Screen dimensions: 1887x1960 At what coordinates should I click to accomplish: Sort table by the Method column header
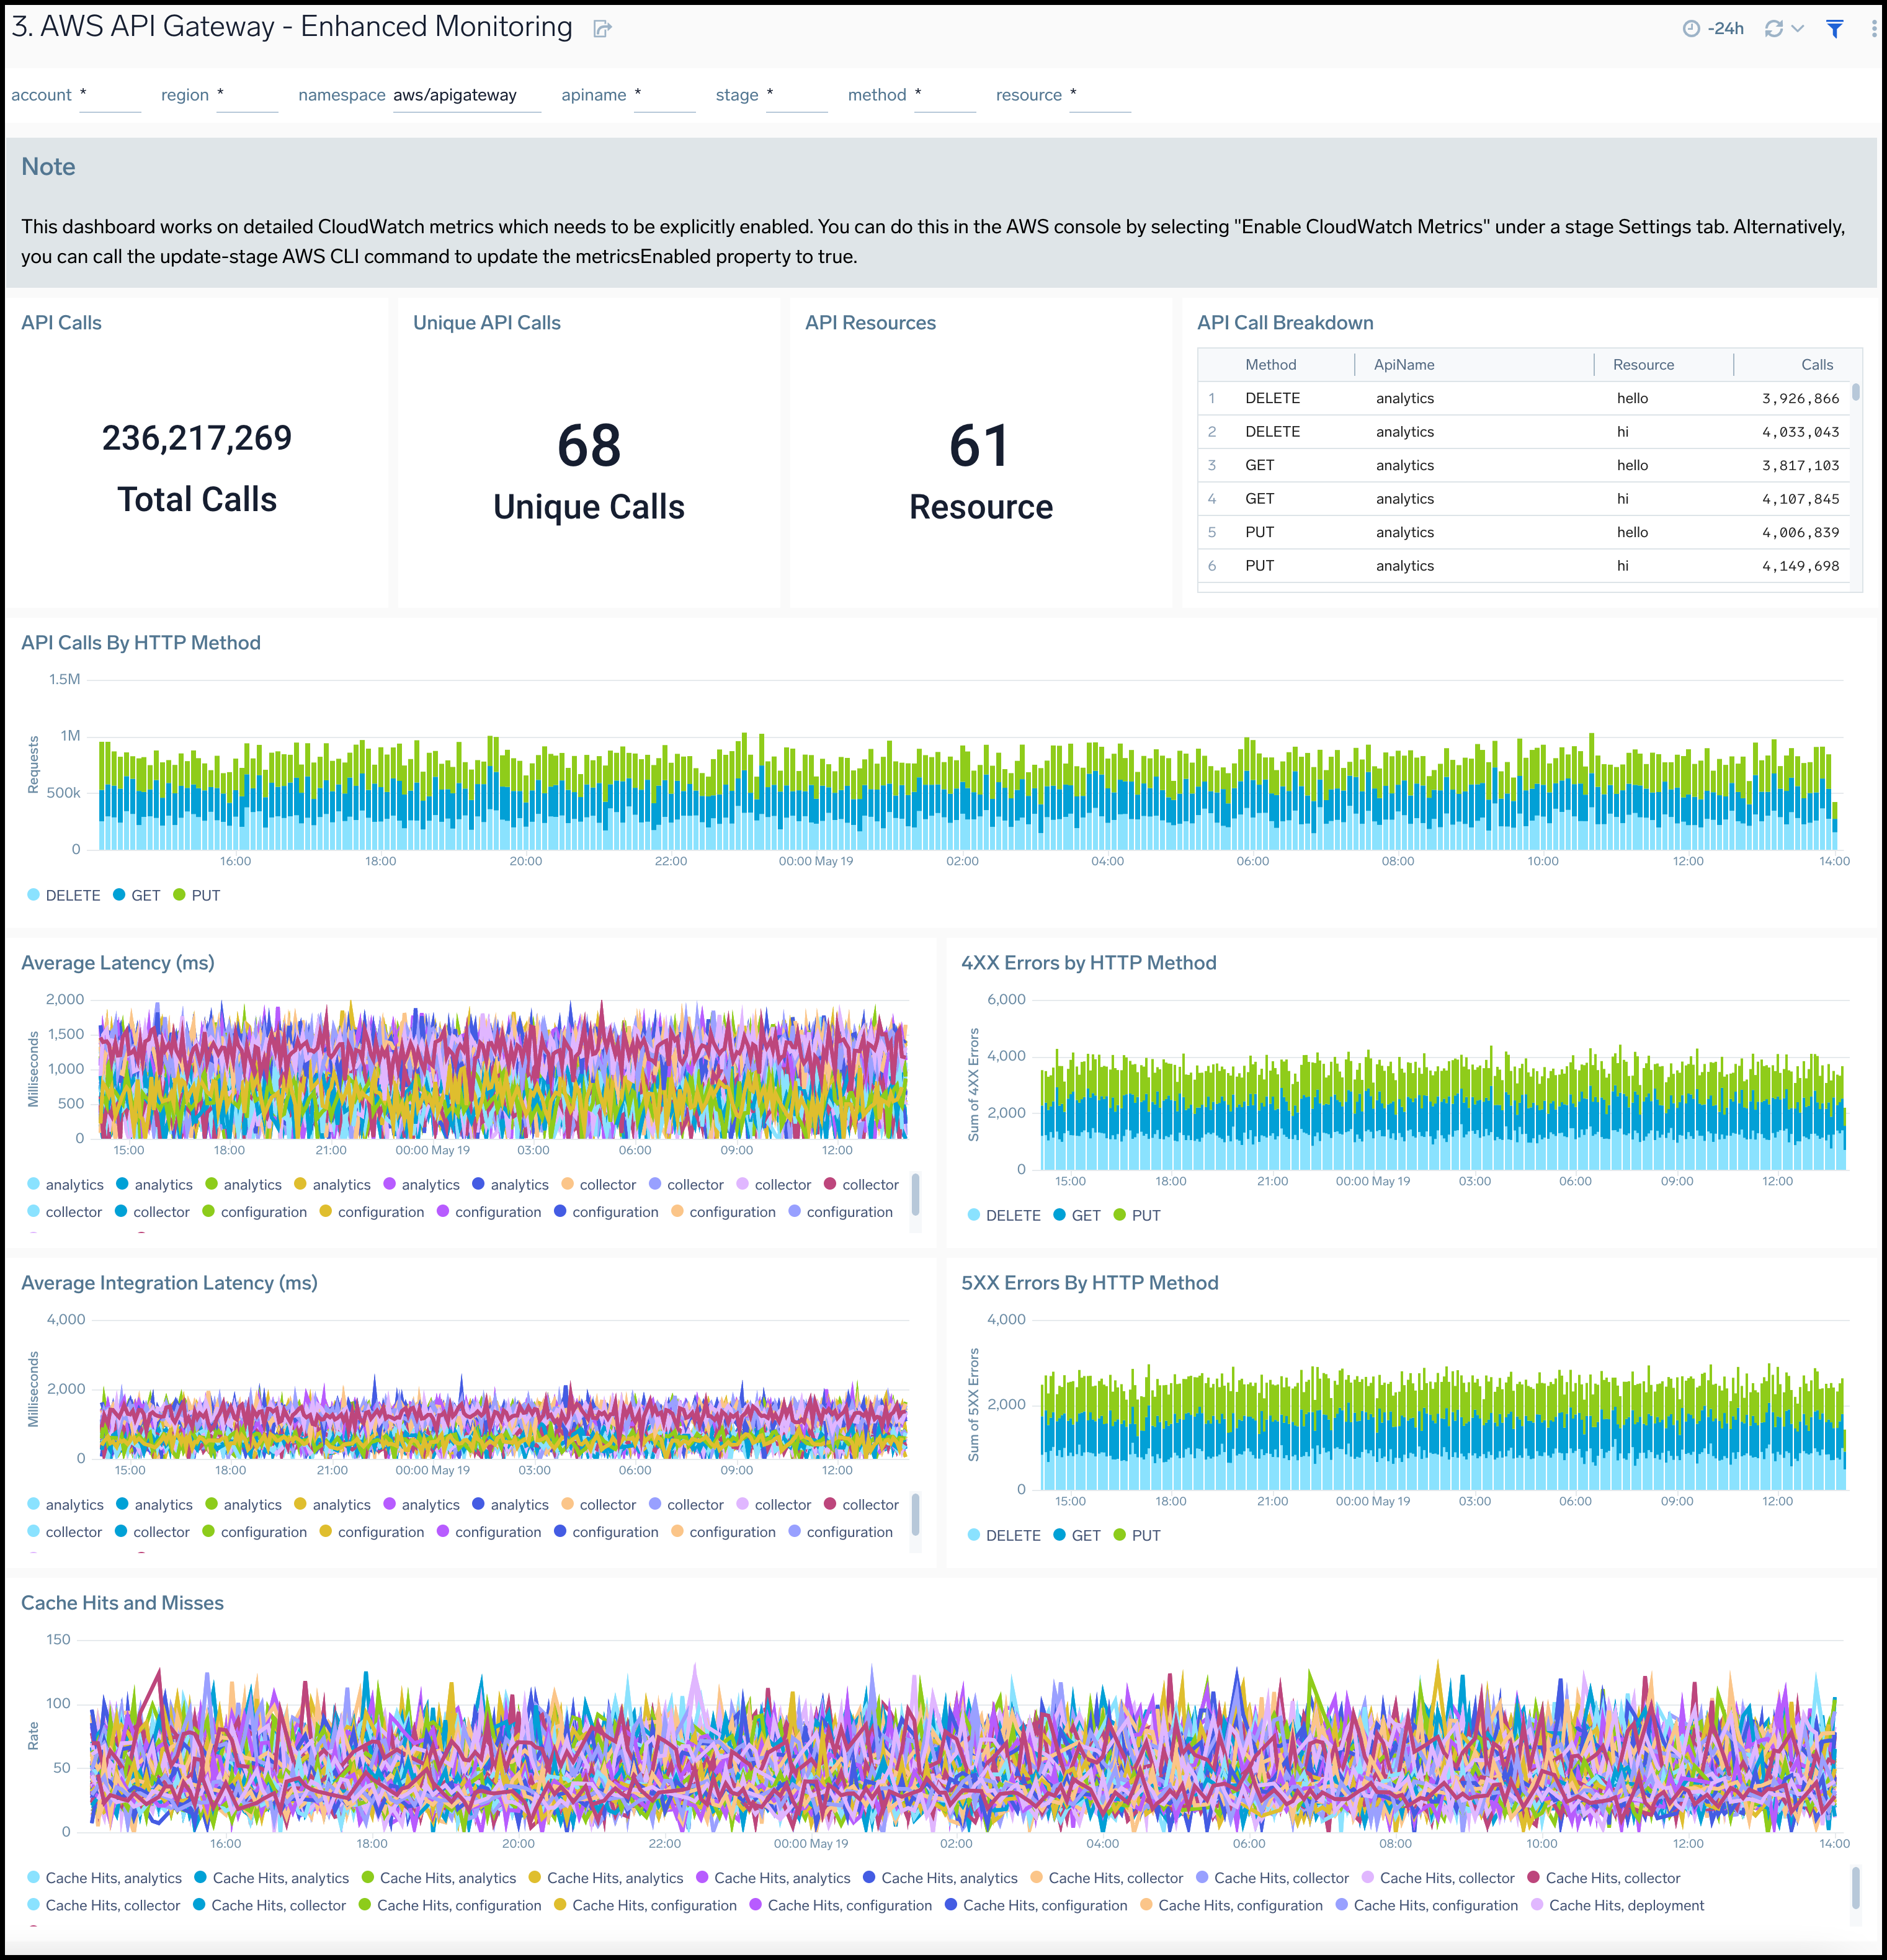[x=1270, y=365]
